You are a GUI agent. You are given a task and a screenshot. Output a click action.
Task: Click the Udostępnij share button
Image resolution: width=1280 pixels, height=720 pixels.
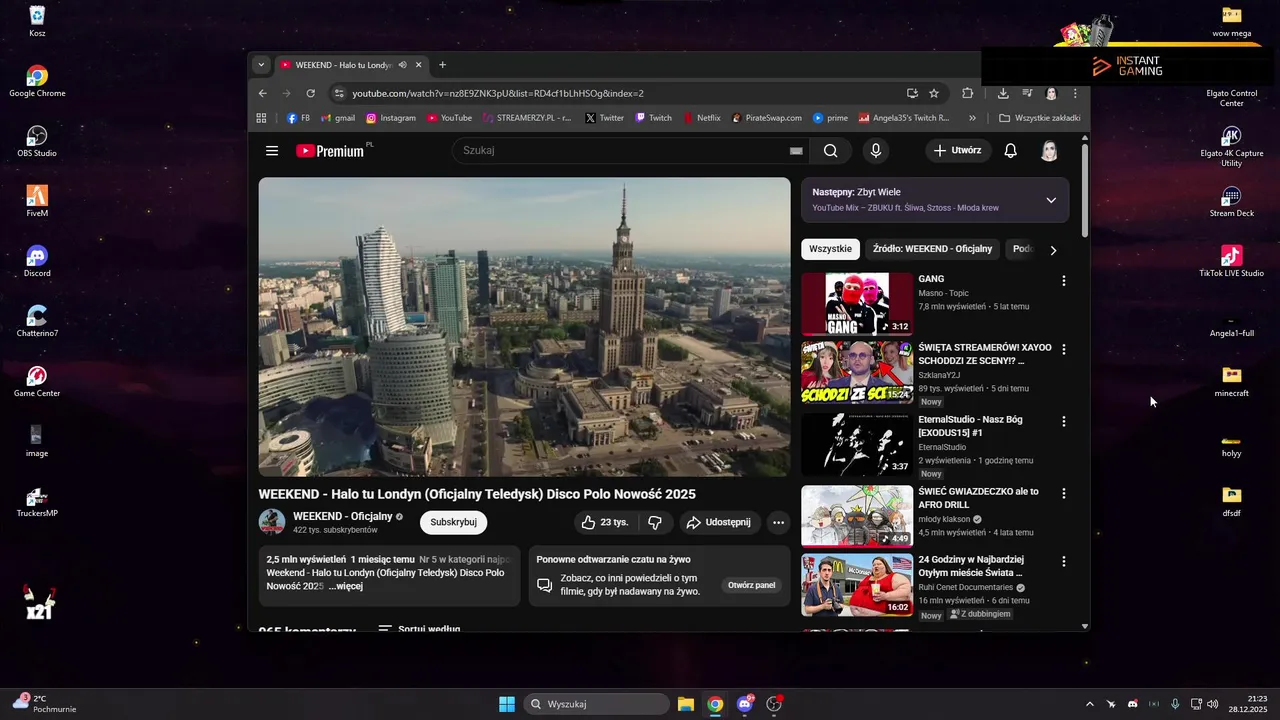point(718,522)
